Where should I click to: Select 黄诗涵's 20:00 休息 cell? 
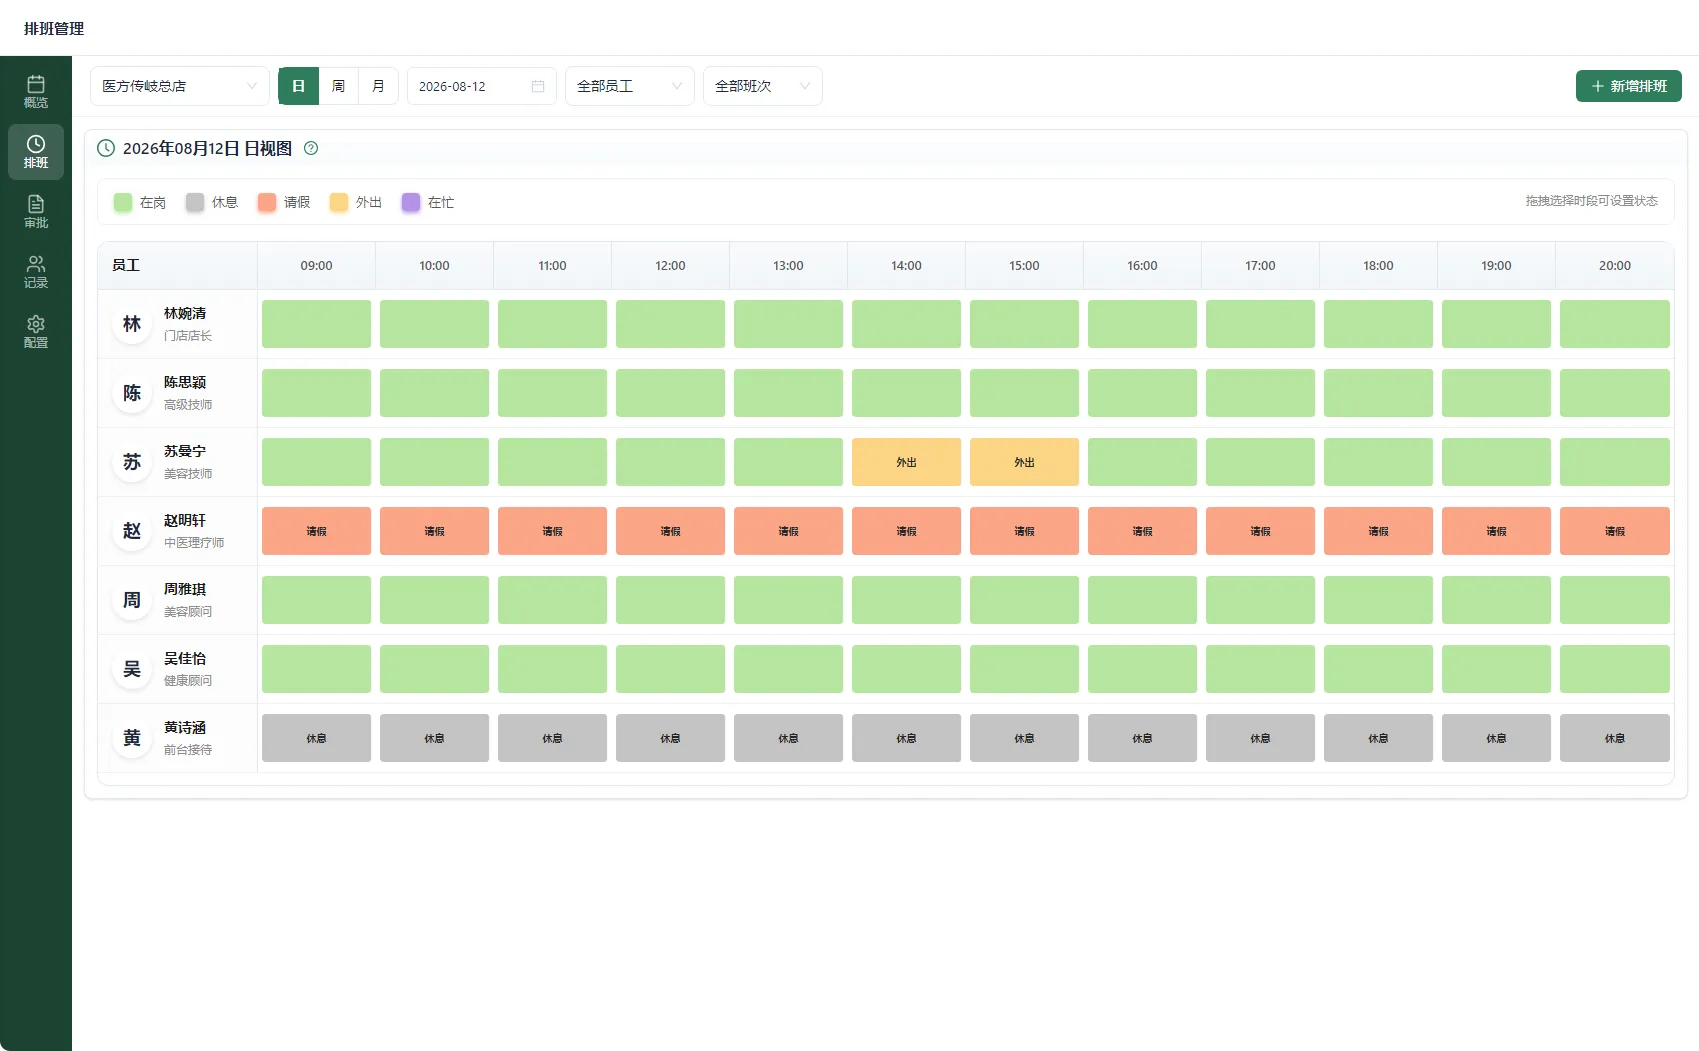pyautogui.click(x=1615, y=738)
